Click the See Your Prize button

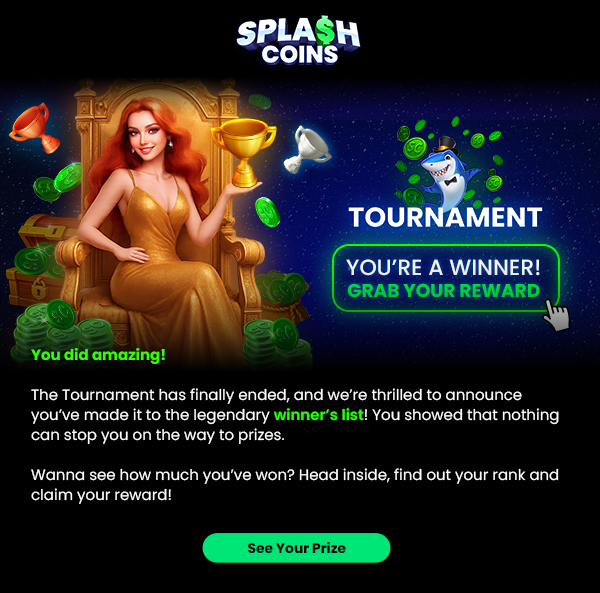[296, 548]
